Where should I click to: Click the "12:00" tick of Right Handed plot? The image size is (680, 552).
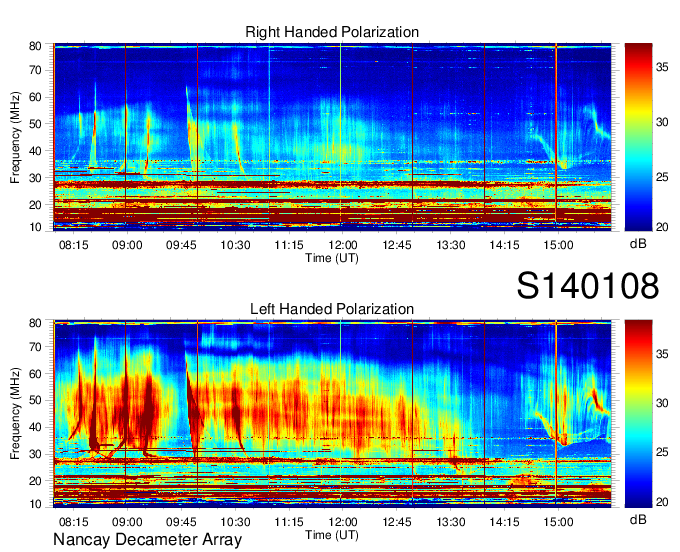343,245
